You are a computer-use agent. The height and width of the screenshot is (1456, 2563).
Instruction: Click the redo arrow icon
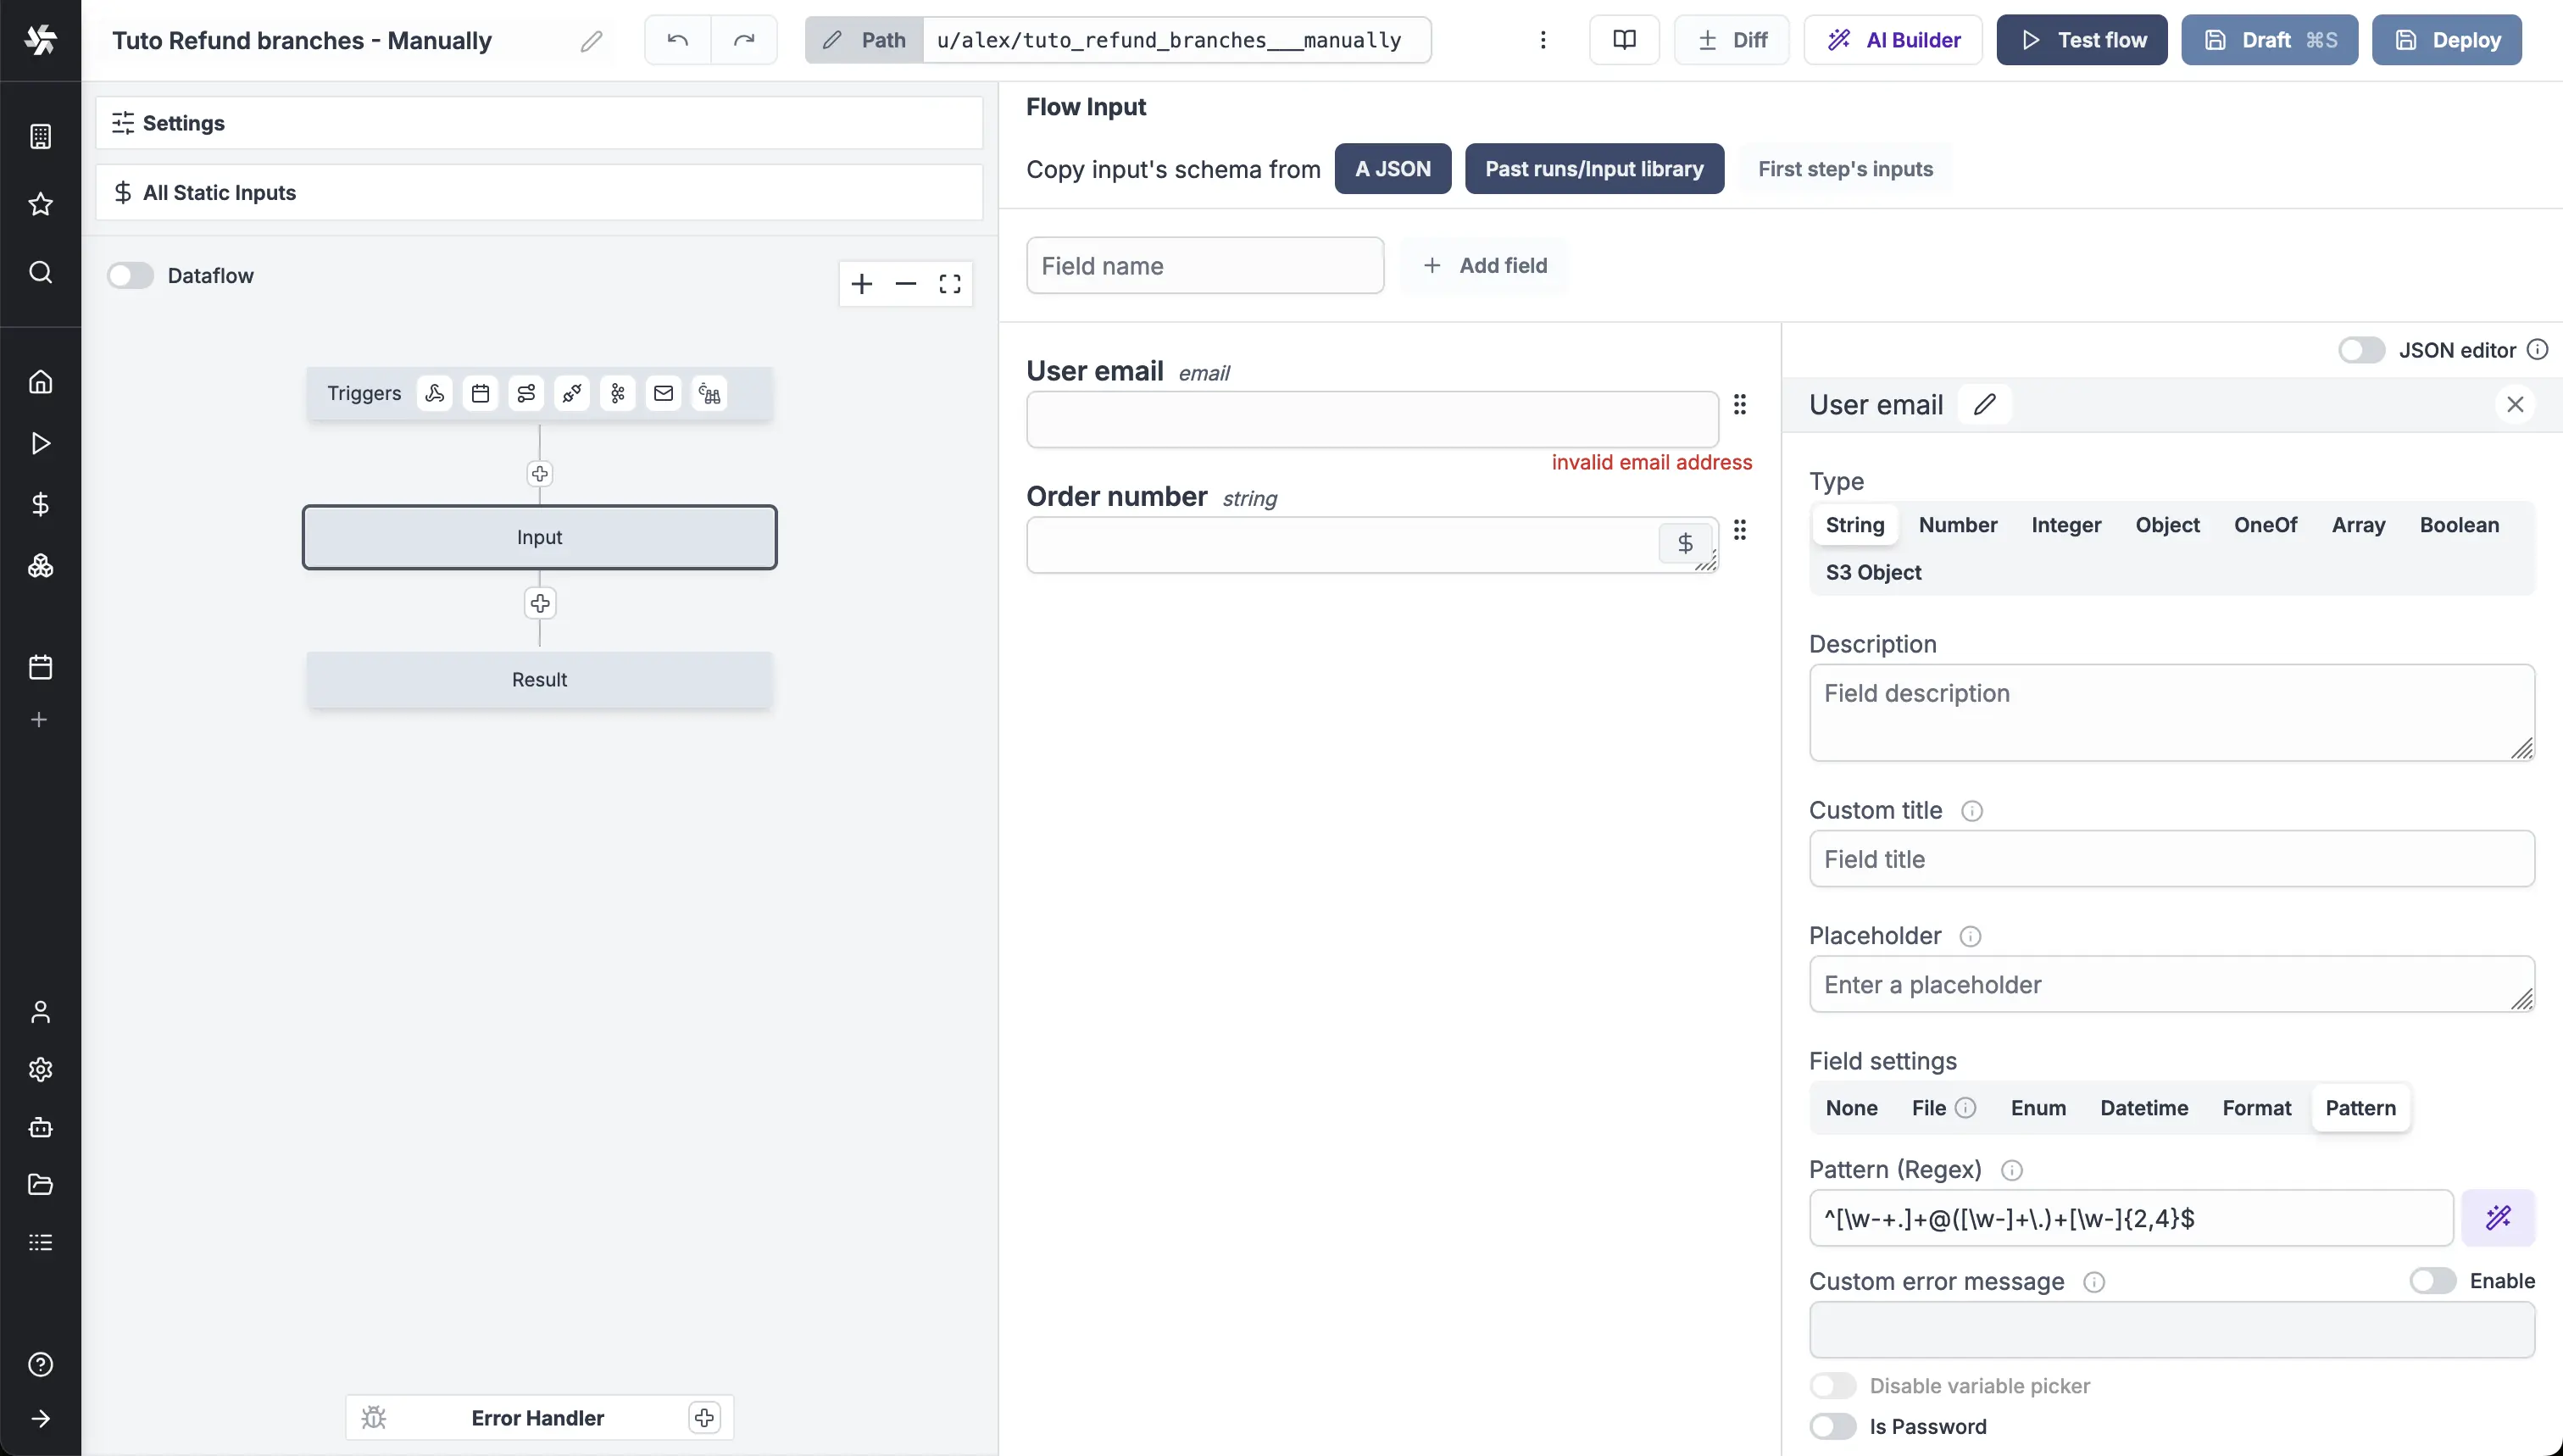[x=742, y=39]
